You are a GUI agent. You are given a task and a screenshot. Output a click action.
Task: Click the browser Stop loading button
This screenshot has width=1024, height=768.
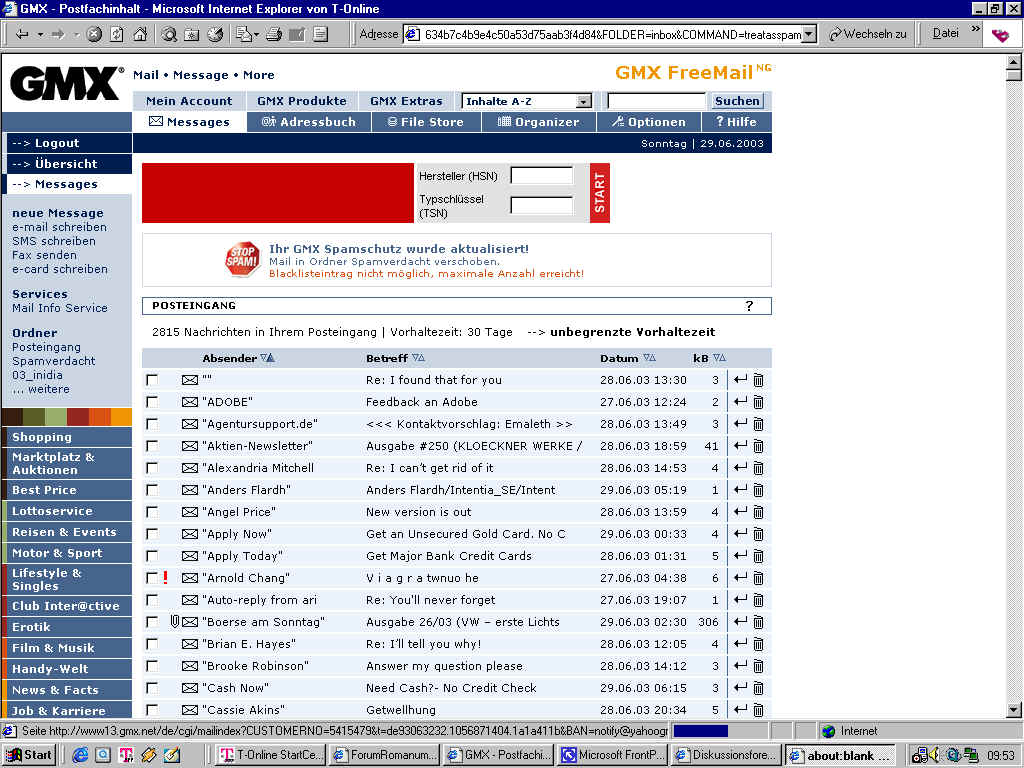point(94,34)
